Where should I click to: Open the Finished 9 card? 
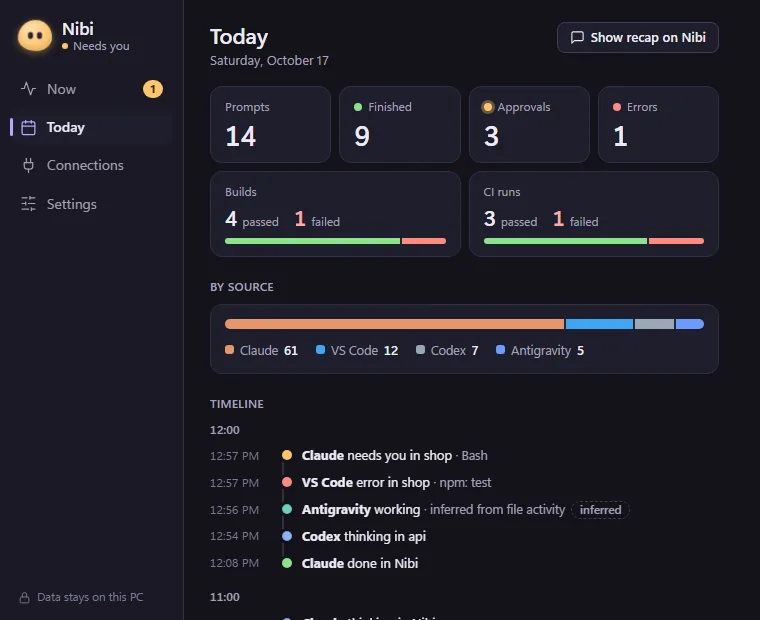pyautogui.click(x=400, y=125)
